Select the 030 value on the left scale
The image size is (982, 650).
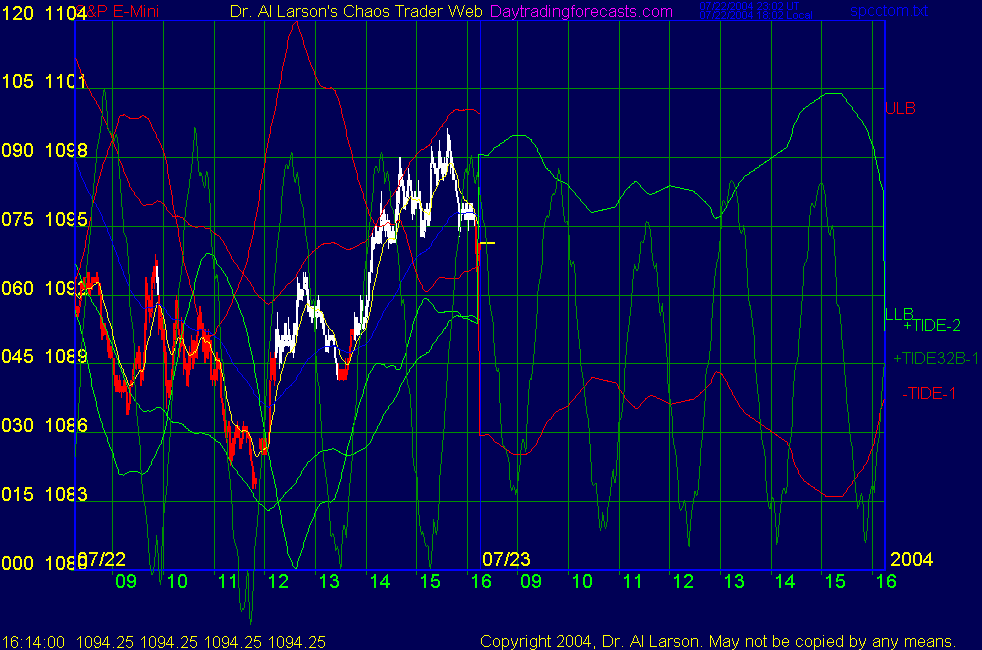point(18,425)
